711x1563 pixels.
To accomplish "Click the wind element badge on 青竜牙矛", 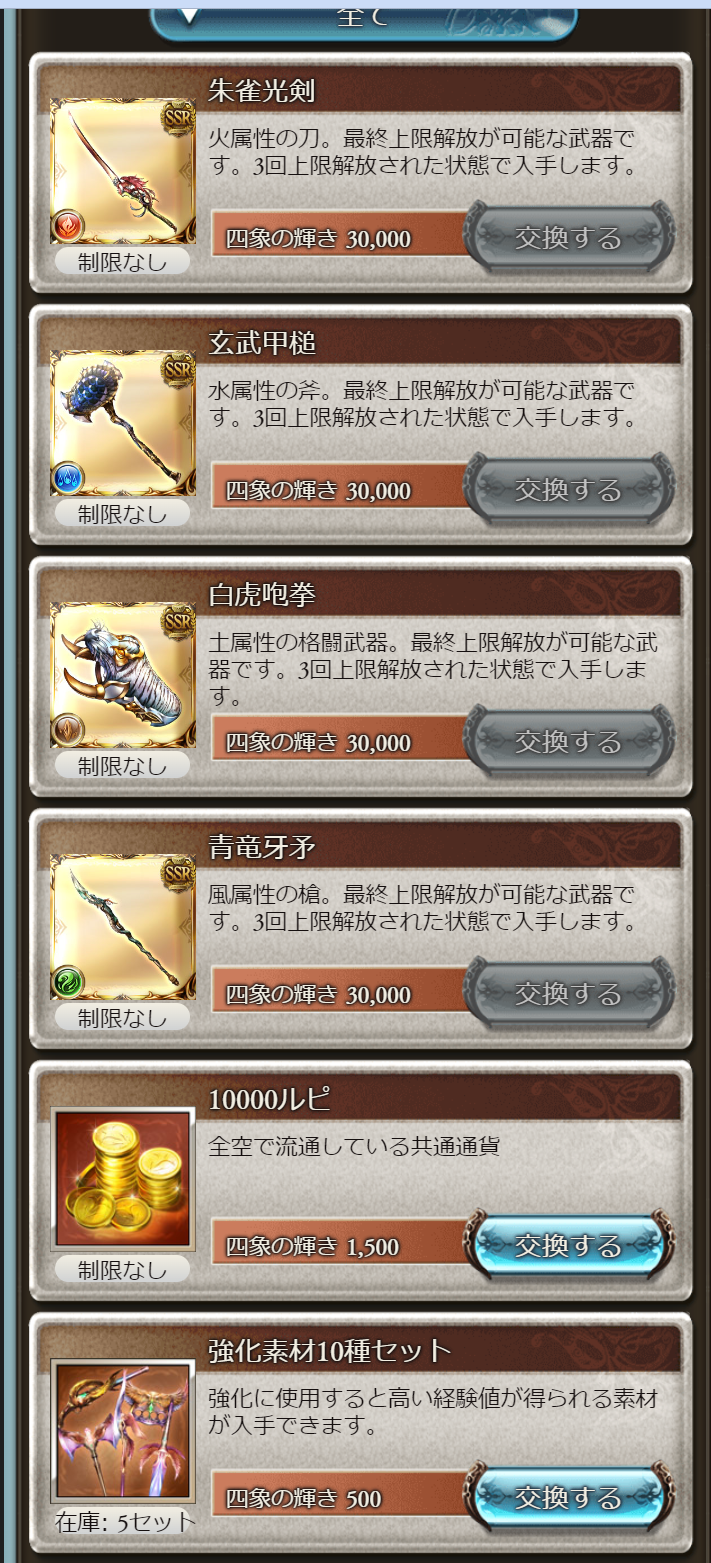I will point(68,982).
